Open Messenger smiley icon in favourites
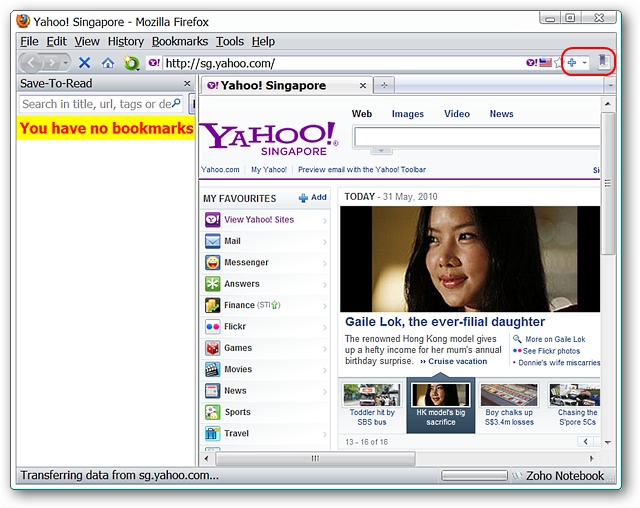640x508 pixels. tap(213, 262)
